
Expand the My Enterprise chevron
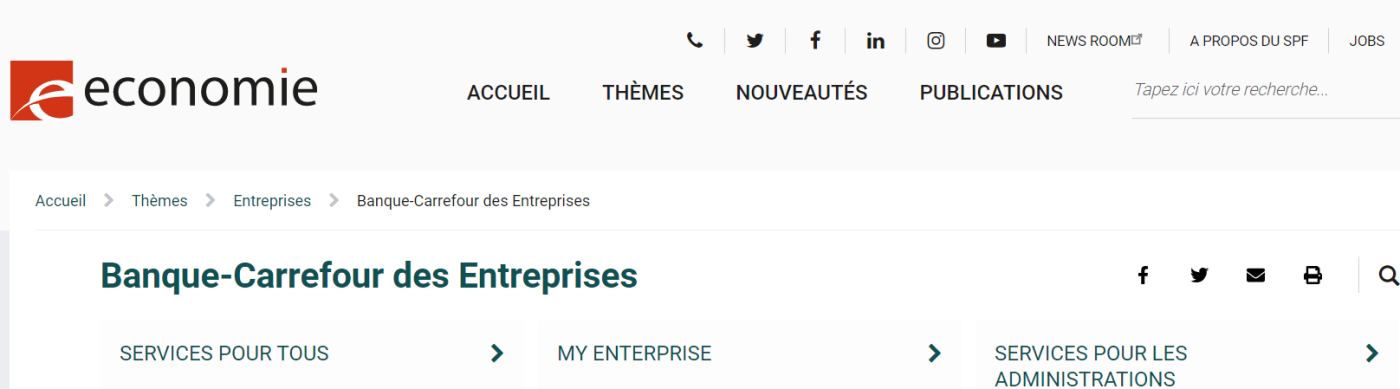click(x=935, y=353)
